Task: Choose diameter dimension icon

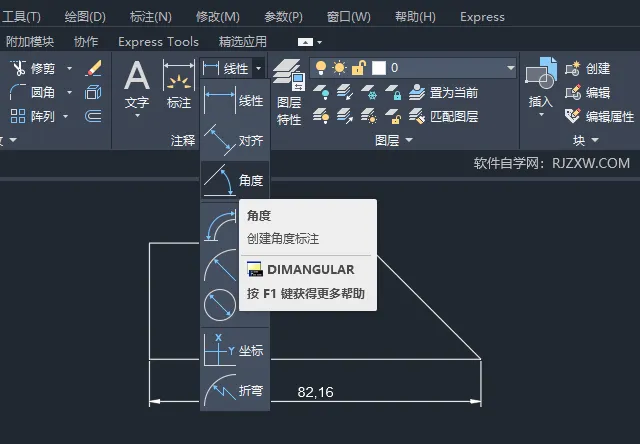Action: (220, 305)
